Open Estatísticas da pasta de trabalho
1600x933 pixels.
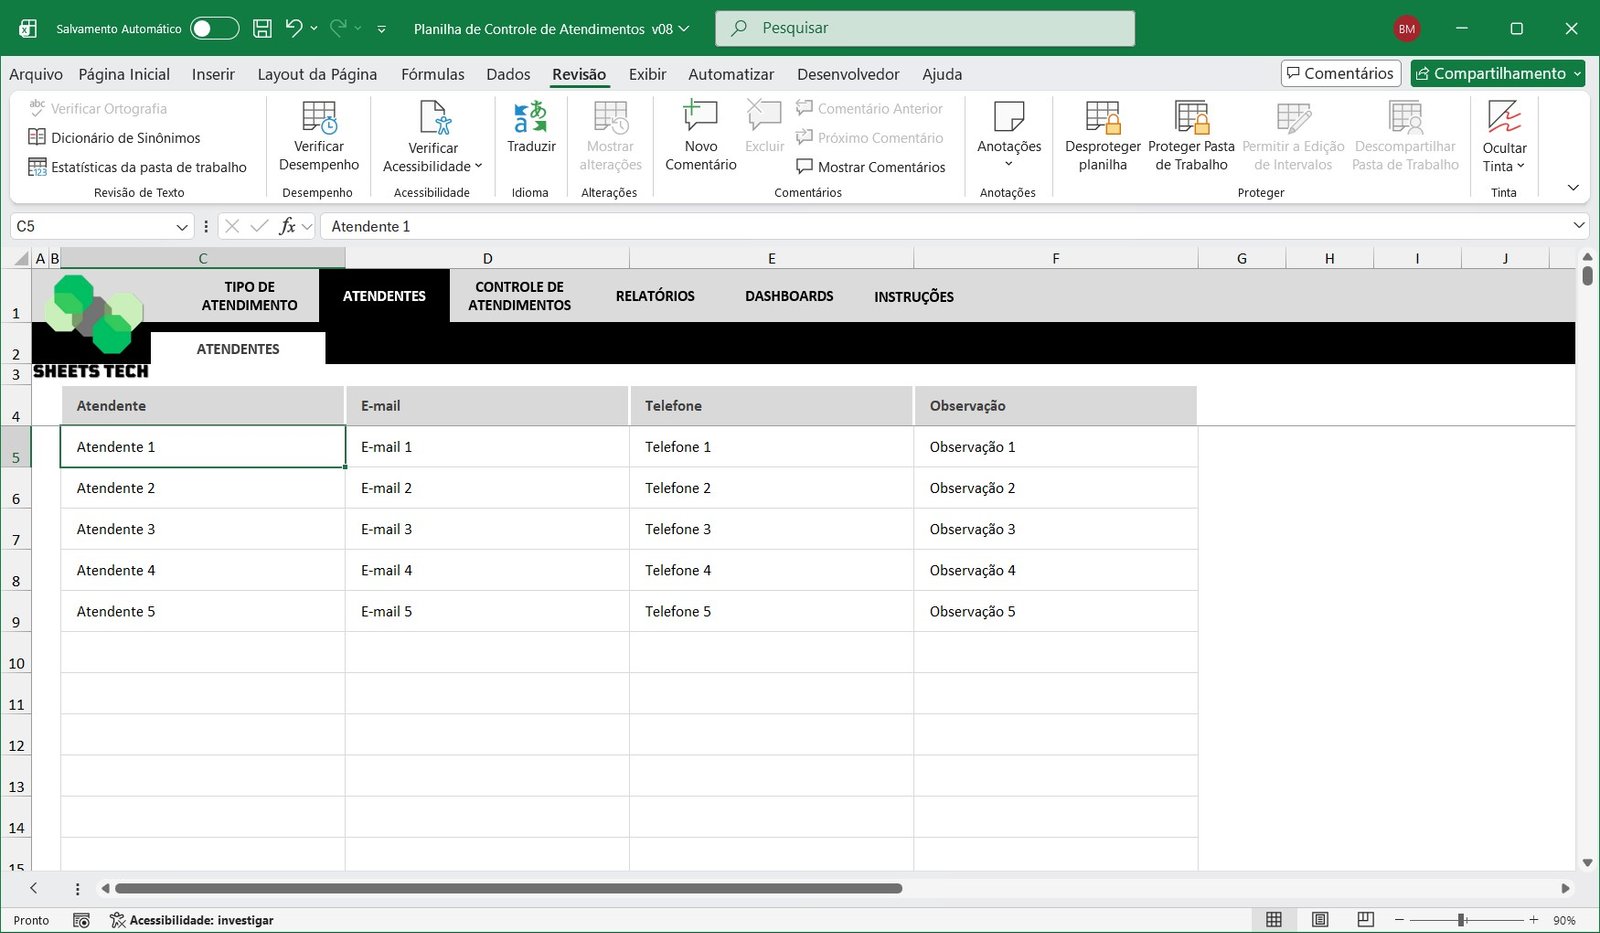coord(148,167)
